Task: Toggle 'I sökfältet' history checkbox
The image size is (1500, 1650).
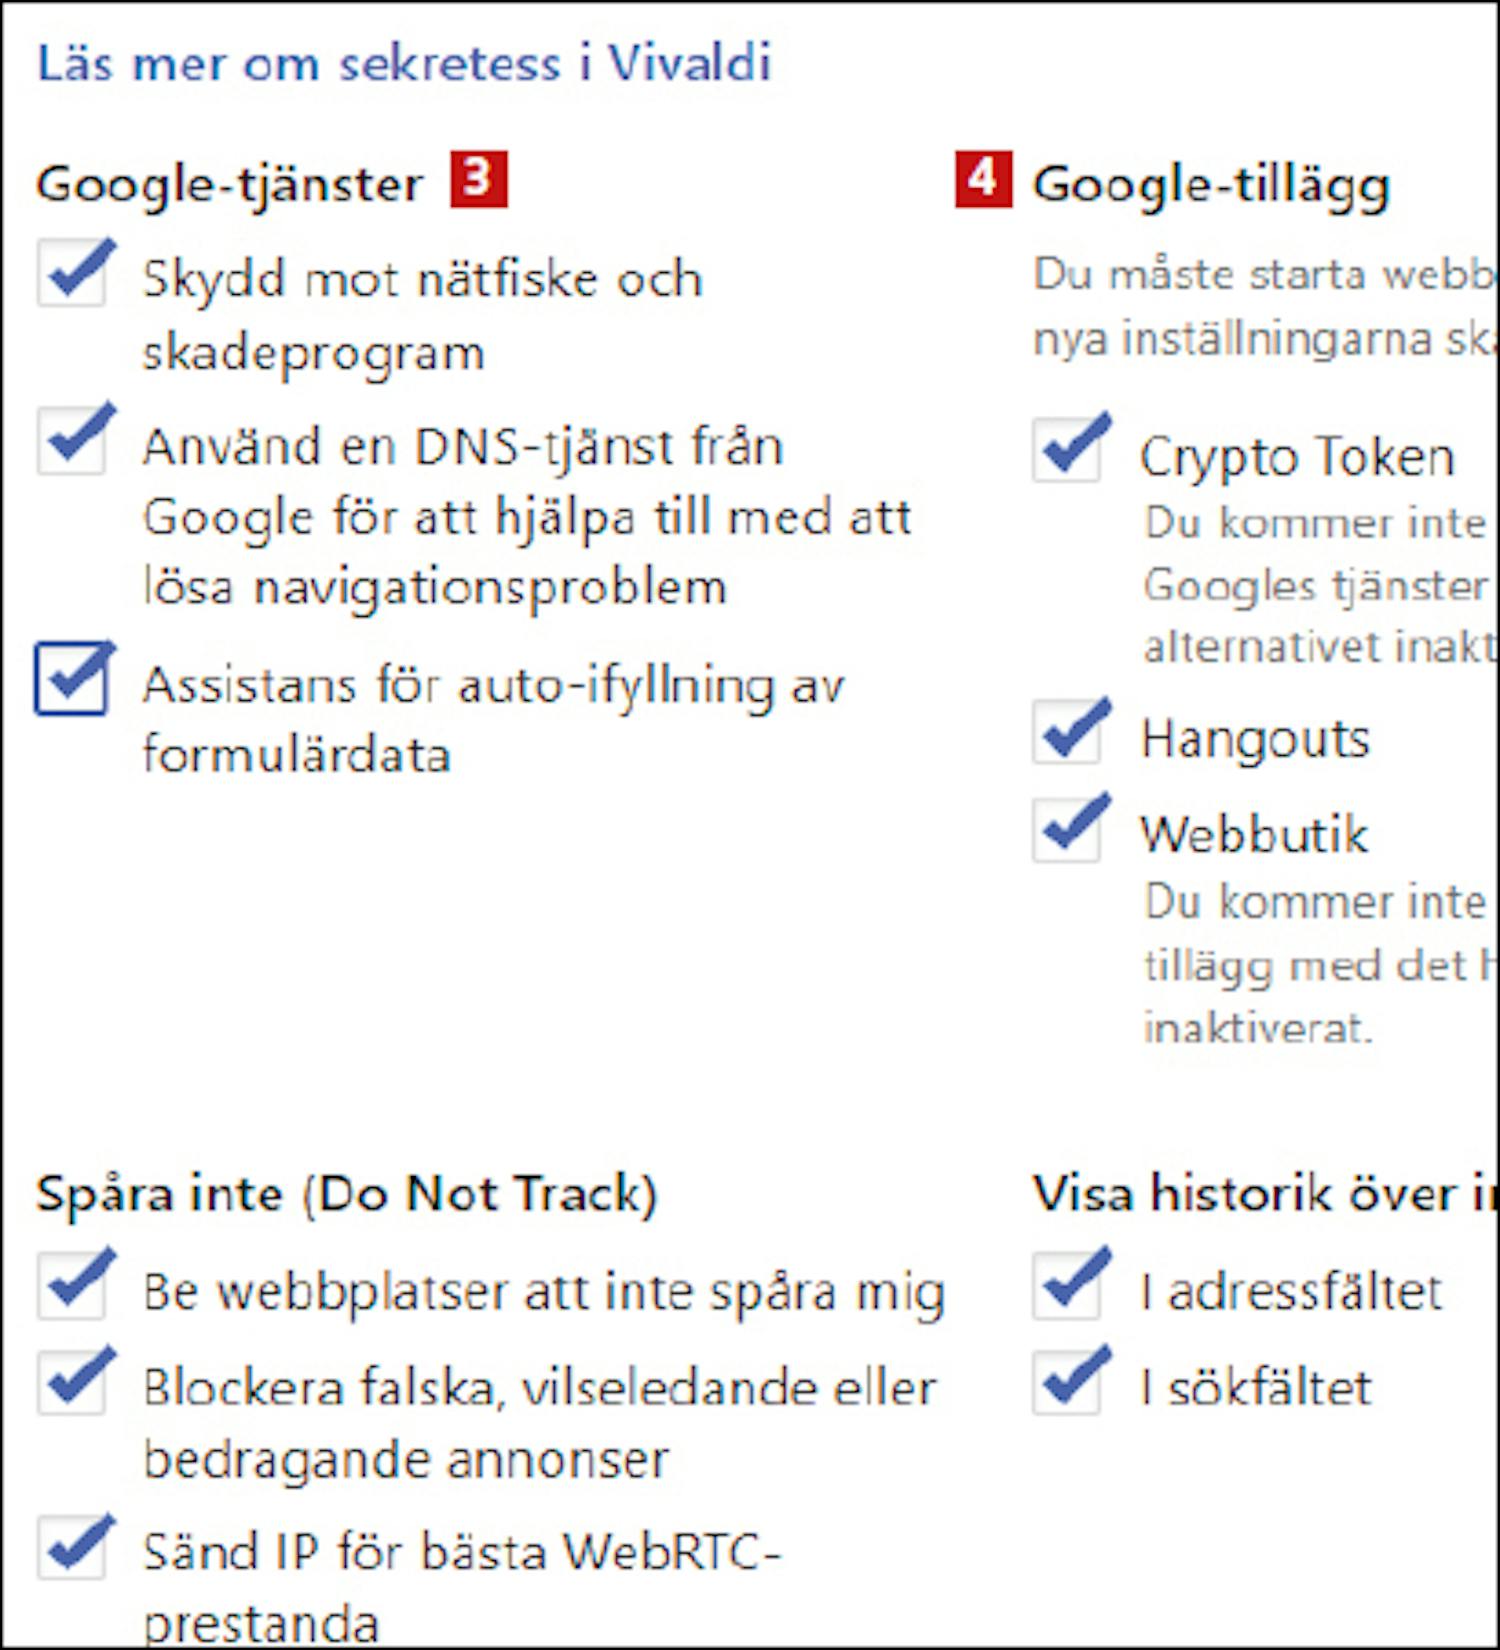Action: (x=1067, y=1381)
